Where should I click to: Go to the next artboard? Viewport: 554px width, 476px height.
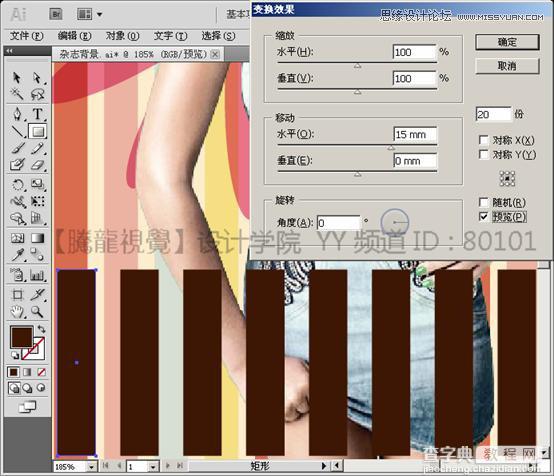click(168, 466)
